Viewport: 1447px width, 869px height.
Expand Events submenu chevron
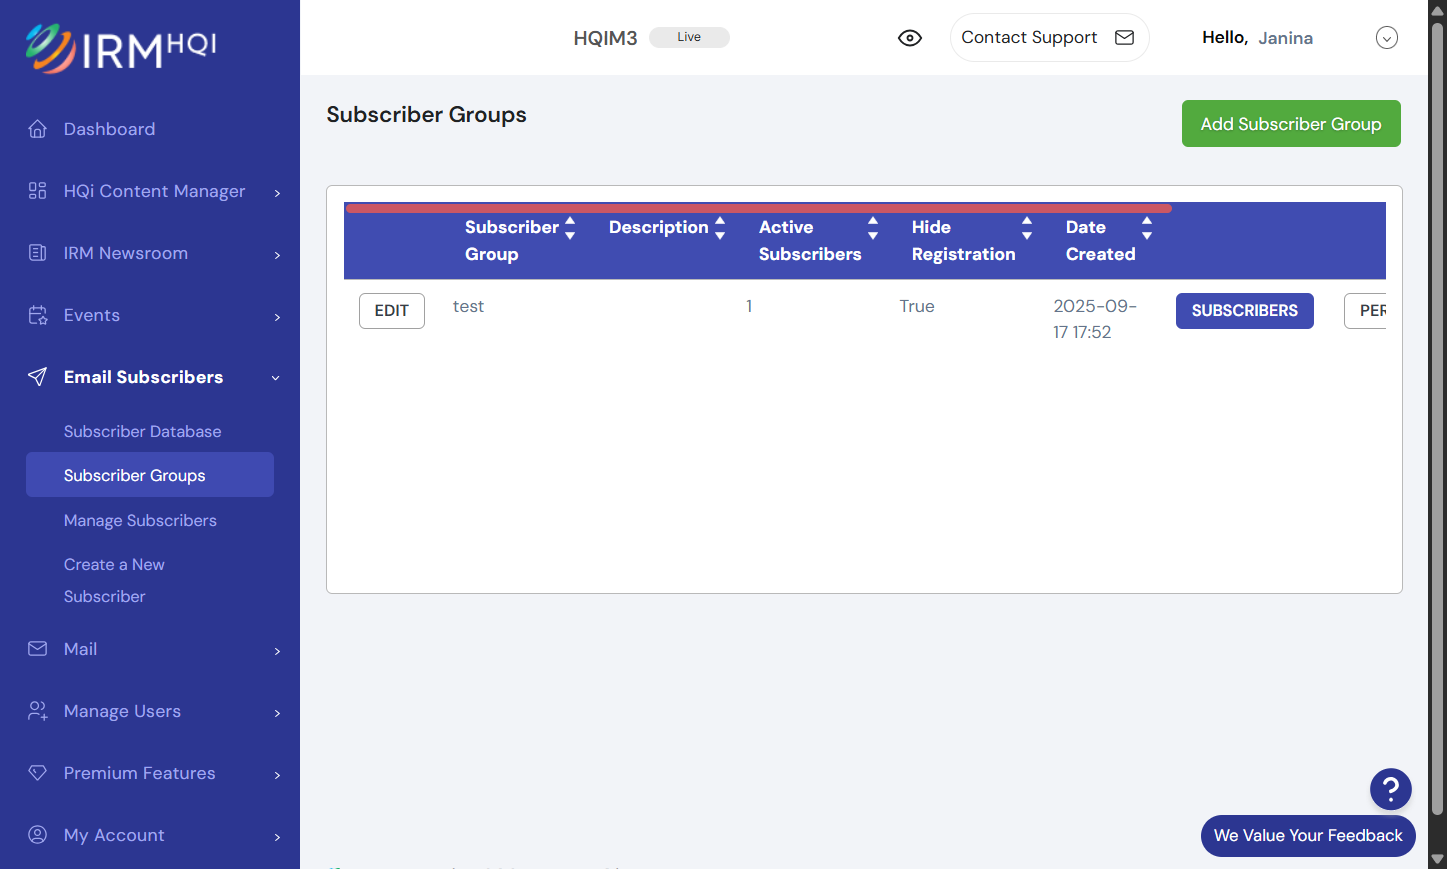[x=277, y=317]
